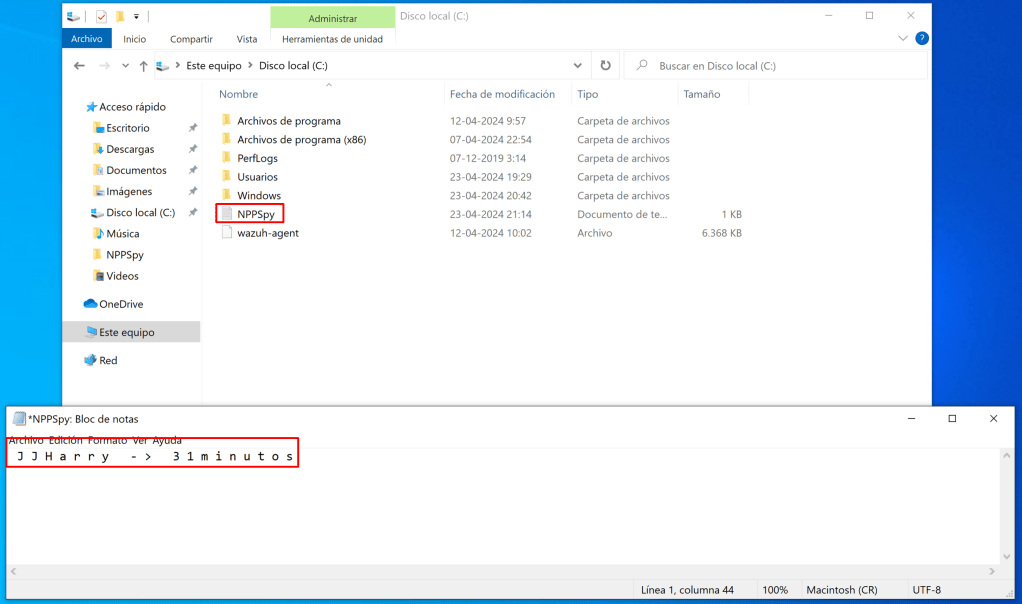1022x604 pixels.
Task: Switch to the Compartir ribbon tab
Action: (x=191, y=39)
